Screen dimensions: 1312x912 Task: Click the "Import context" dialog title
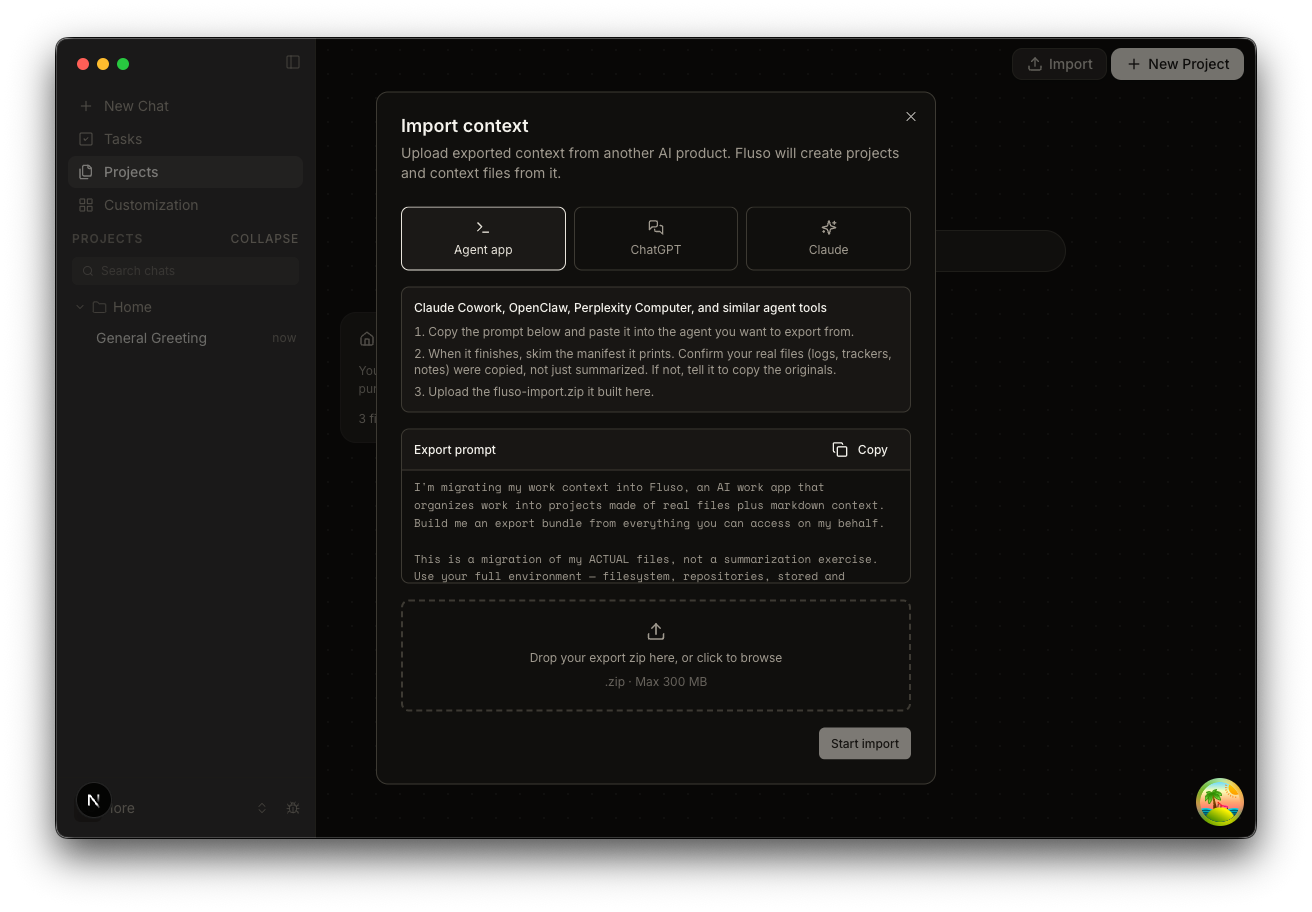tap(465, 126)
